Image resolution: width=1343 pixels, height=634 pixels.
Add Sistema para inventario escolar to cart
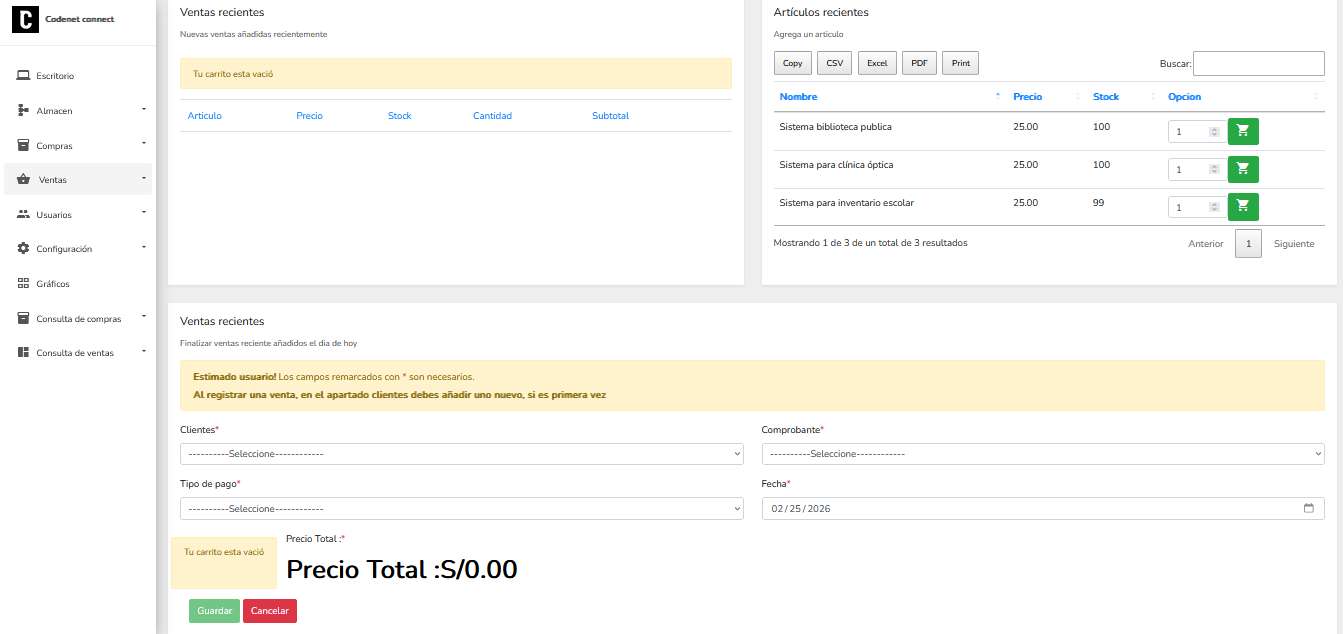1243,206
